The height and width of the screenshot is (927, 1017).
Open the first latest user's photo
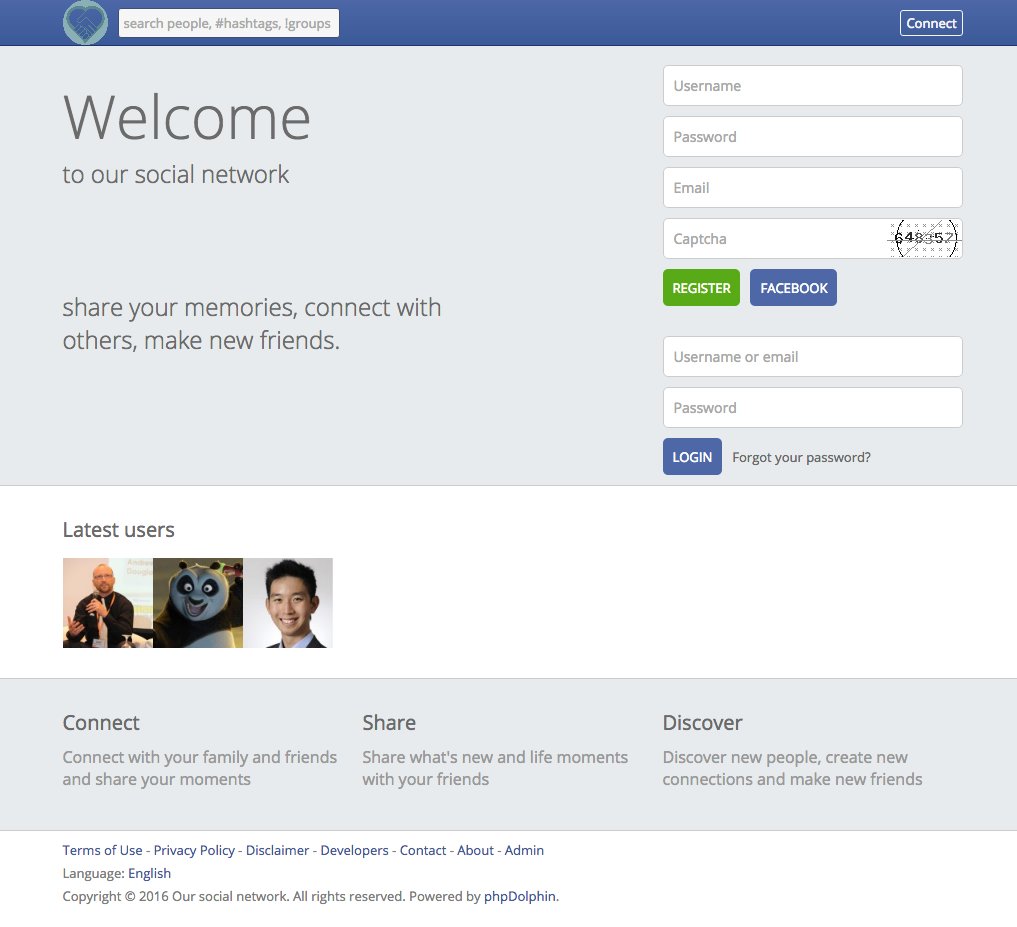[108, 603]
